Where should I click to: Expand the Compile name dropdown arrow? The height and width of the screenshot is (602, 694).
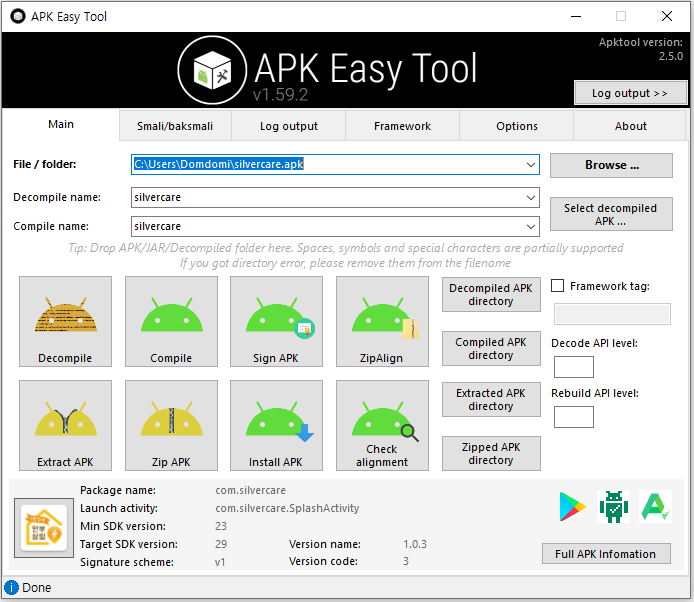pyautogui.click(x=531, y=227)
